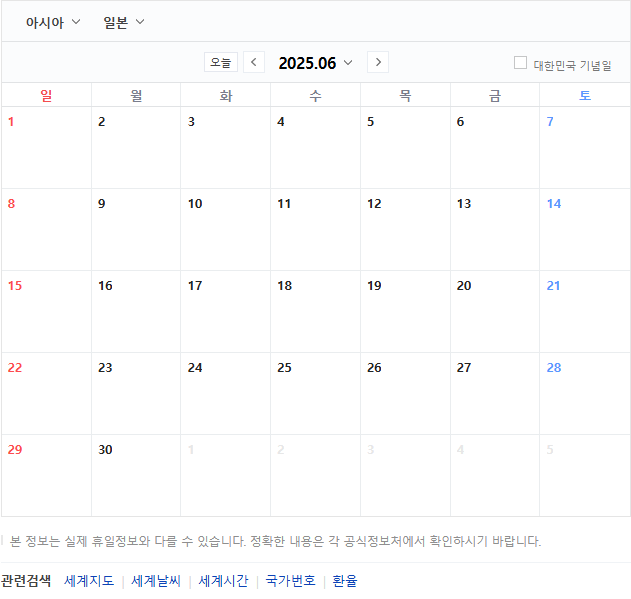Image resolution: width=631 pixels, height=599 pixels.
Task: Select date 16 Monday
Action: (x=105, y=286)
